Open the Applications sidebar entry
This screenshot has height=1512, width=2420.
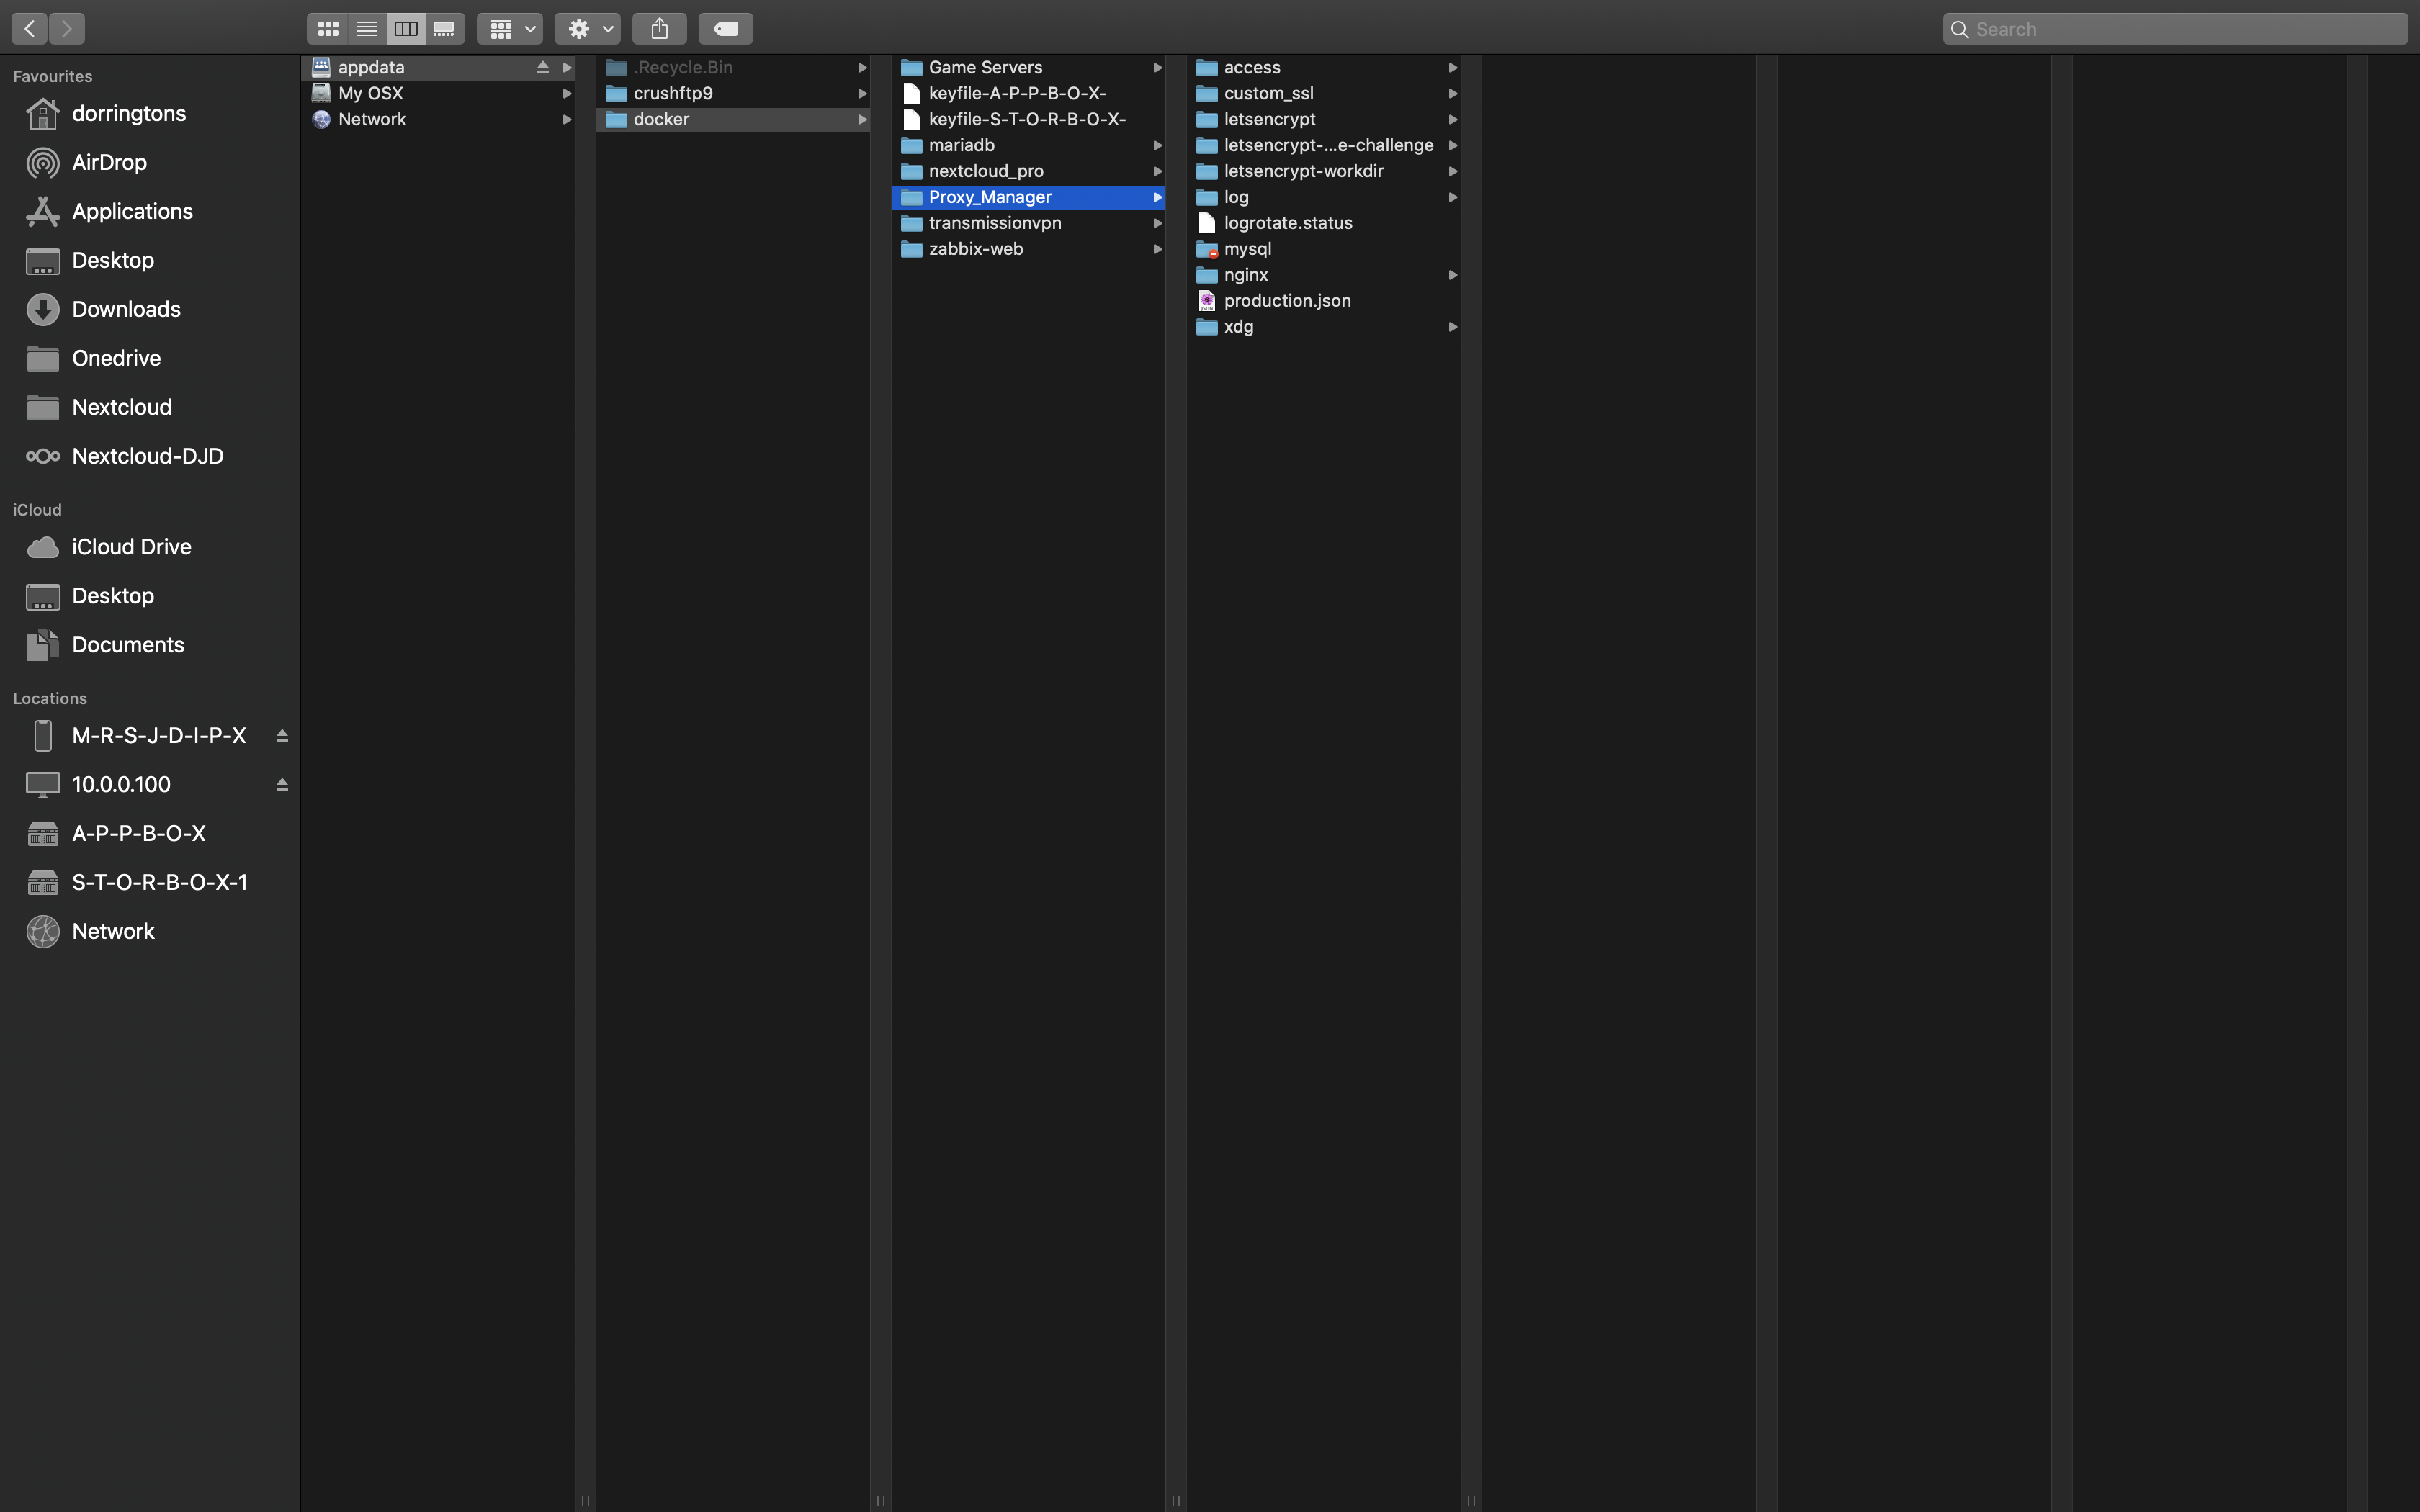pos(133,211)
